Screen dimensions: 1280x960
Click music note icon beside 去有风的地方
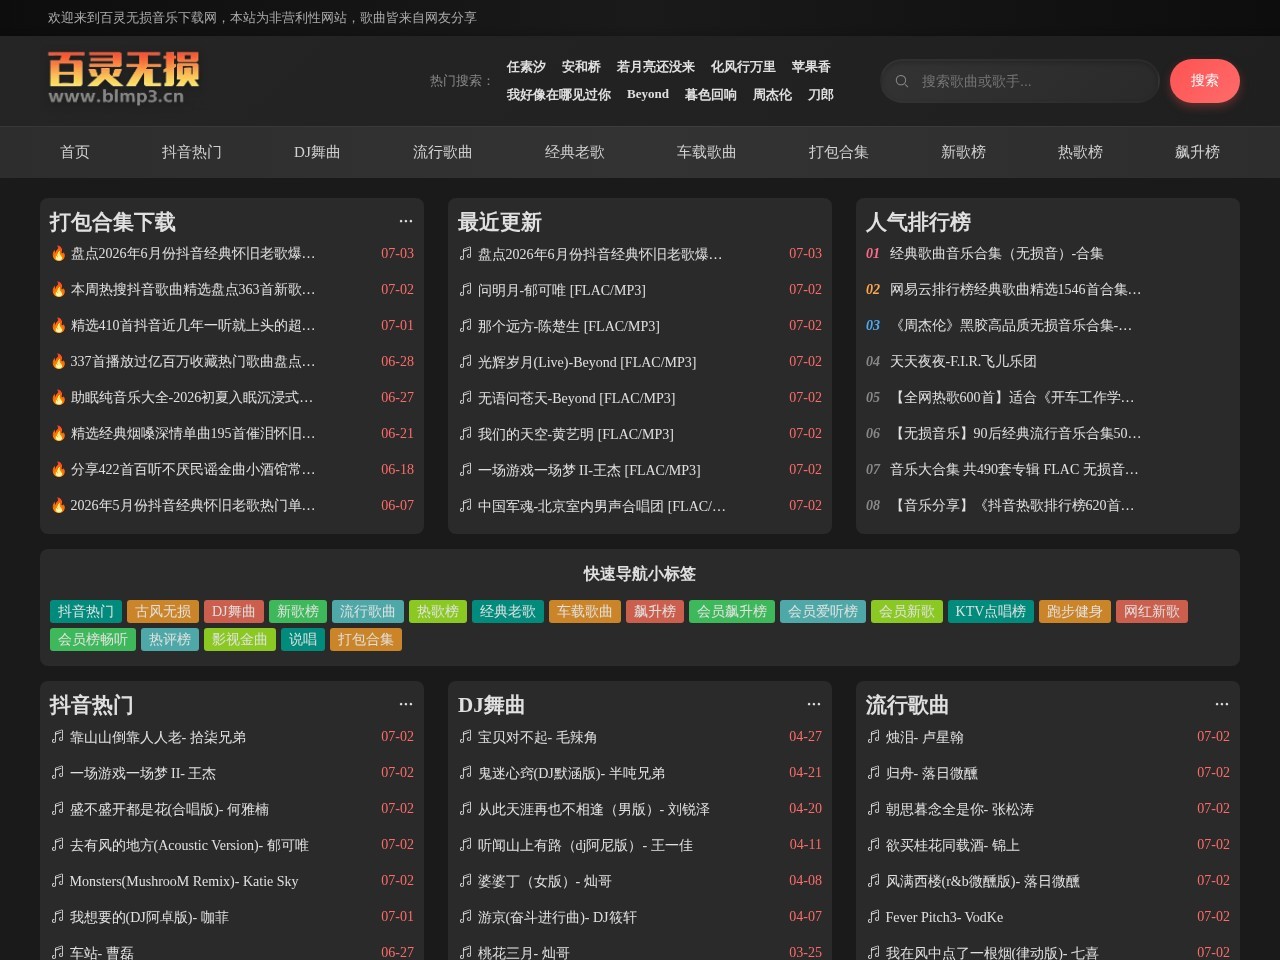click(x=57, y=844)
